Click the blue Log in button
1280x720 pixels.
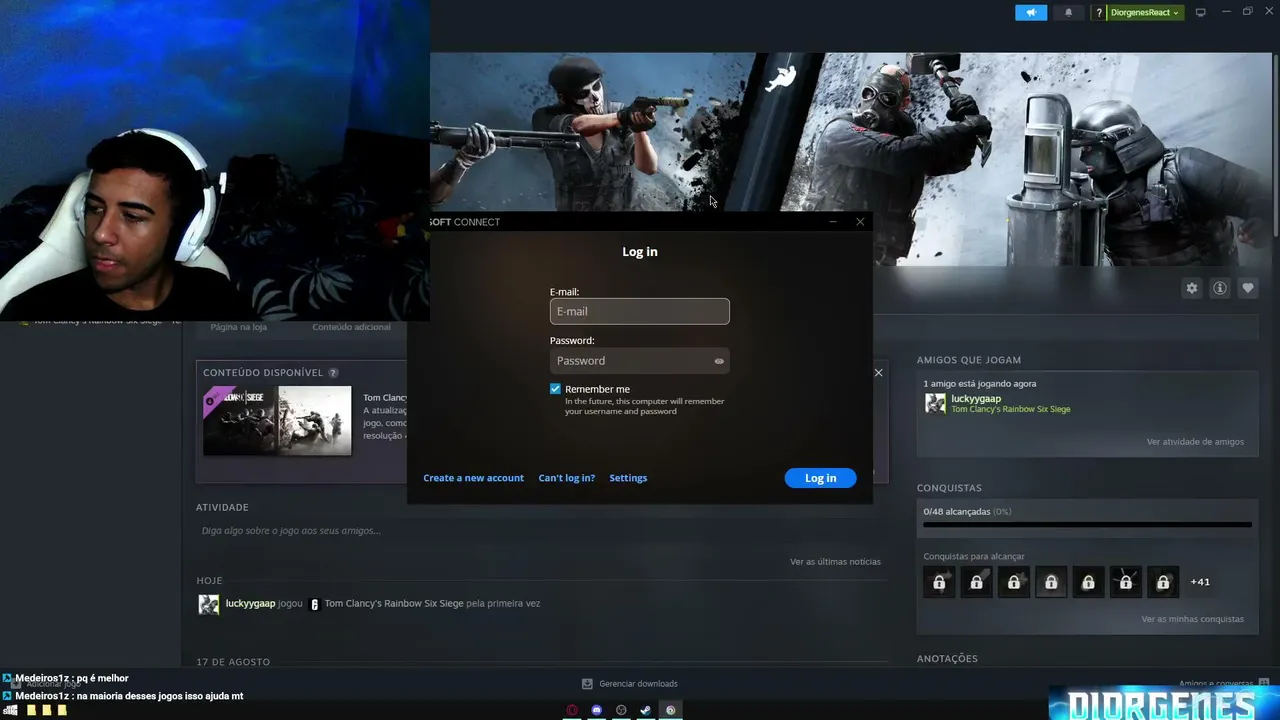pyautogui.click(x=820, y=478)
